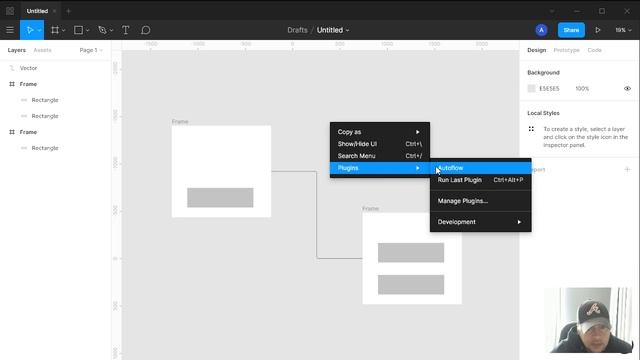Click the Share button
Viewport: 640px width, 360px height.
[x=571, y=30]
